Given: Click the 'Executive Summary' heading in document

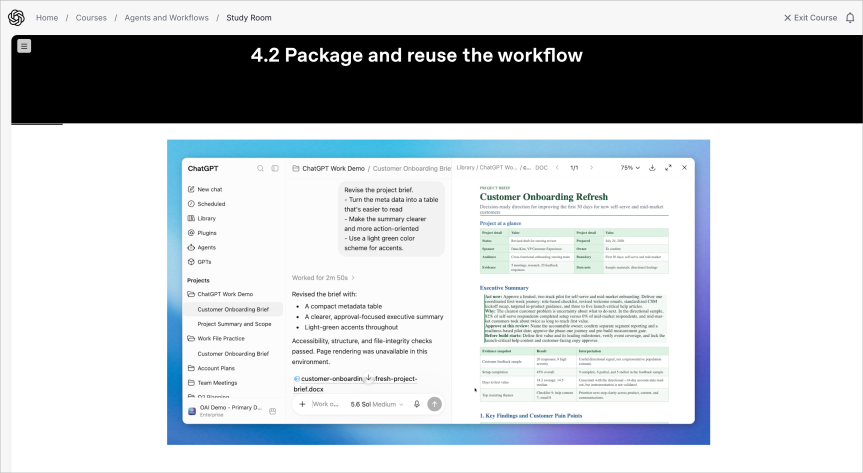Looking at the screenshot, I should [504, 288].
